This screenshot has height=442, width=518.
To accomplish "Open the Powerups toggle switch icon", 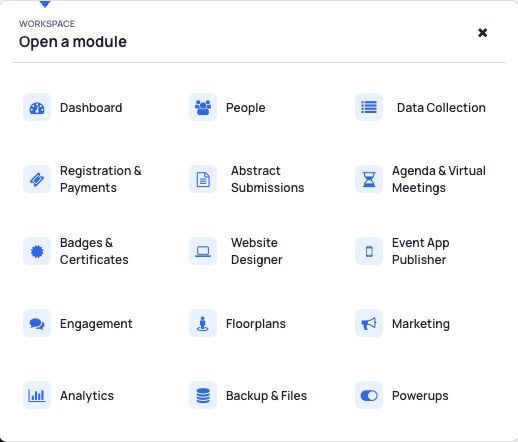I will [369, 395].
